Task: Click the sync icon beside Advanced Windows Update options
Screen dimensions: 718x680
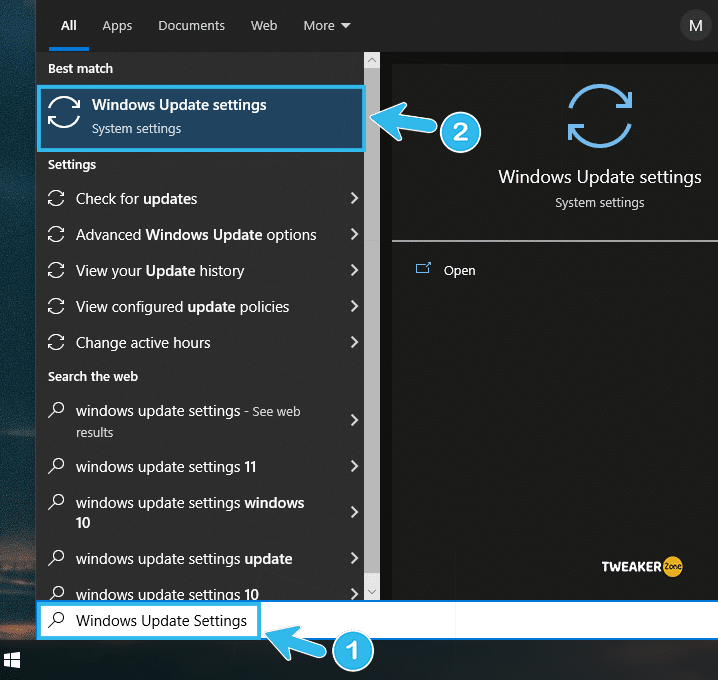Action: coord(56,234)
